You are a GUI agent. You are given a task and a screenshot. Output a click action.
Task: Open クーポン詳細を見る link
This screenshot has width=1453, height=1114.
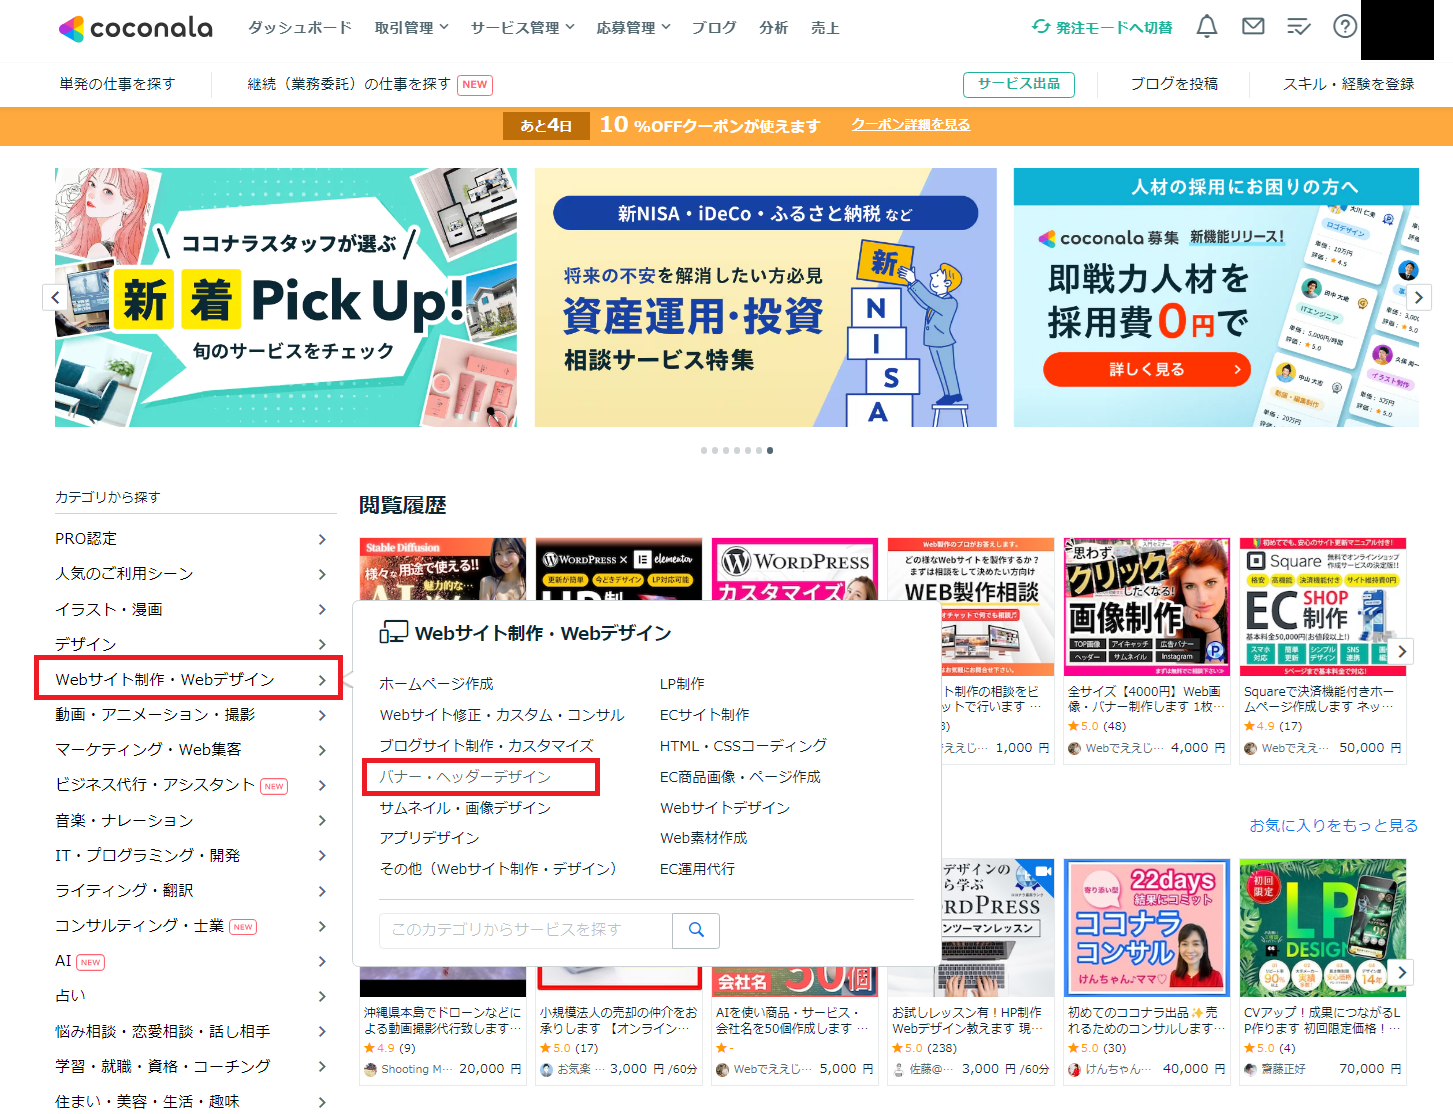911,125
